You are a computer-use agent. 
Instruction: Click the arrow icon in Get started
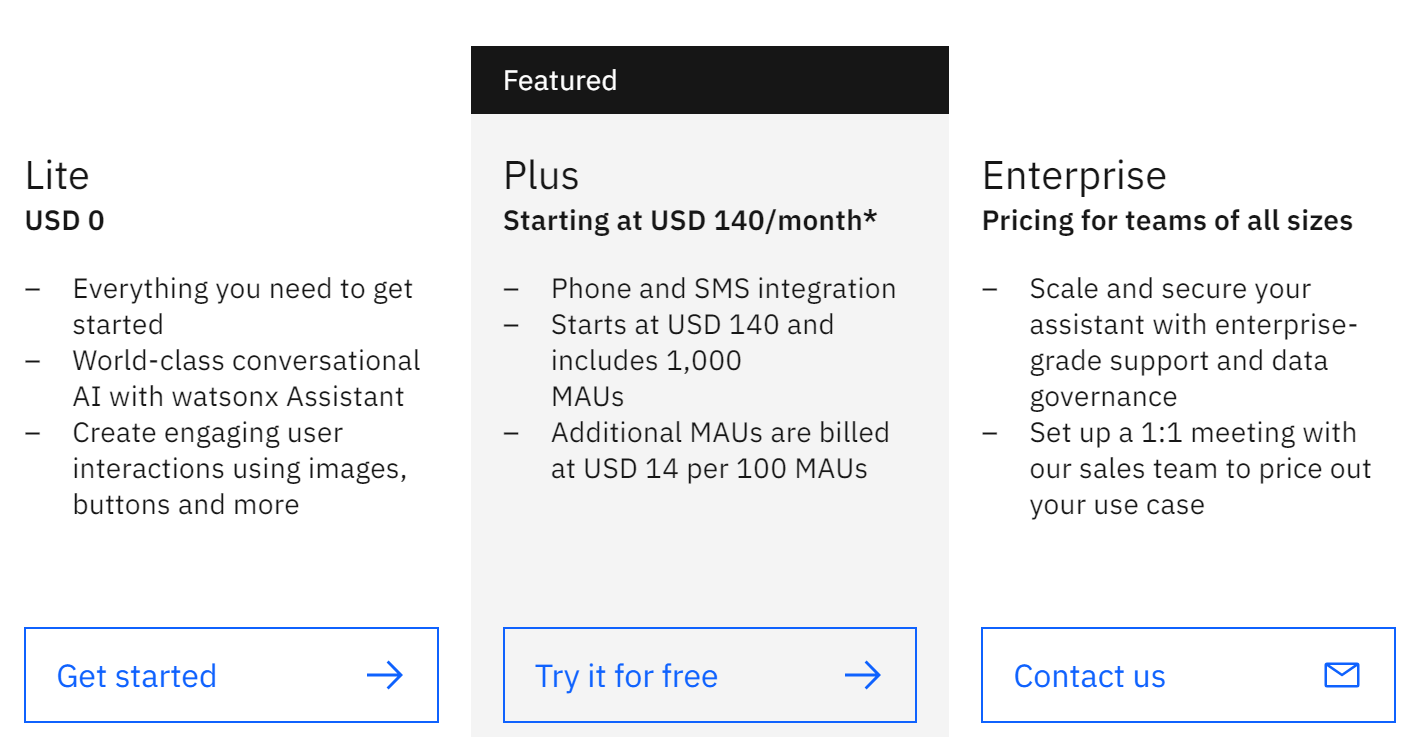point(385,676)
